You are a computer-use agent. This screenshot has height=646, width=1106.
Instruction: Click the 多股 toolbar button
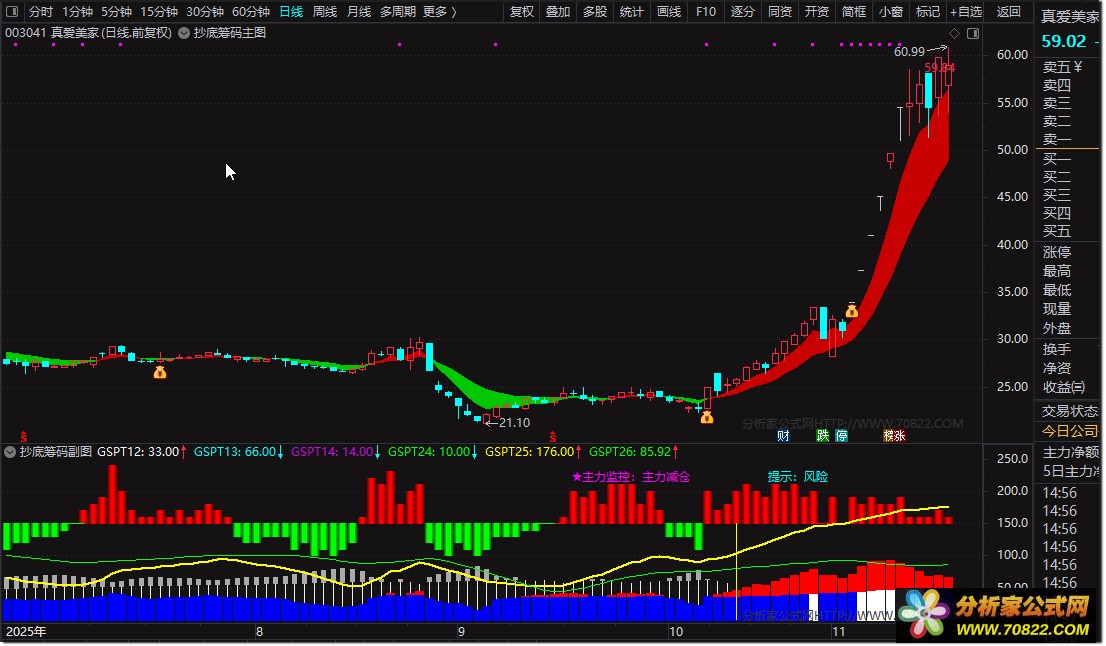click(595, 12)
